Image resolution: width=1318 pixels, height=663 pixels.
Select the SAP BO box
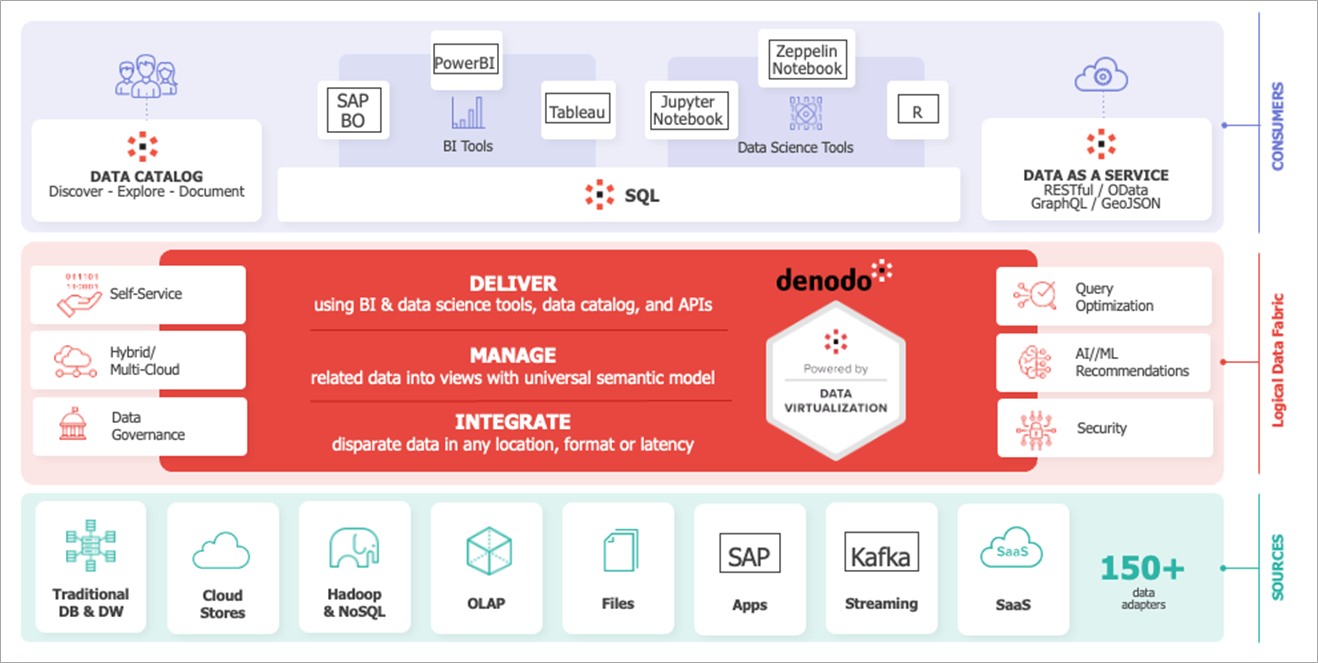point(352,111)
